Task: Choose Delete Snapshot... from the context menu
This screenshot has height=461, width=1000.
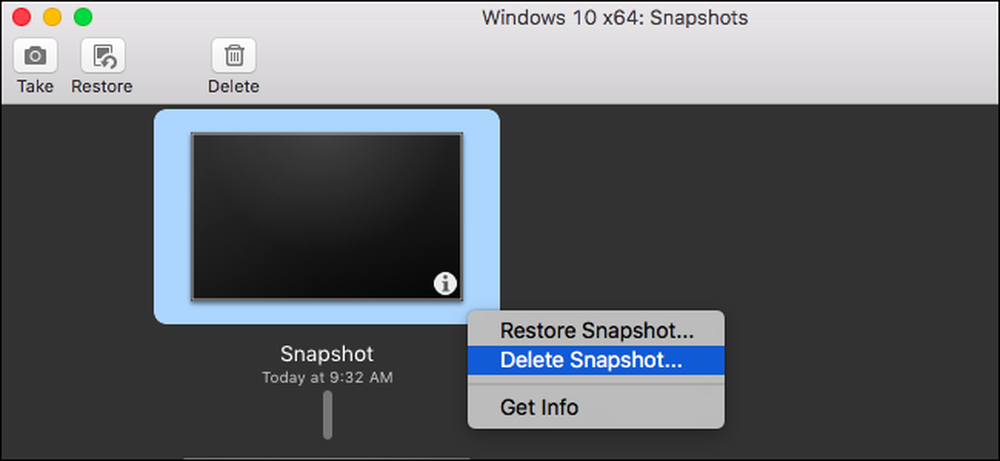Action: click(596, 360)
